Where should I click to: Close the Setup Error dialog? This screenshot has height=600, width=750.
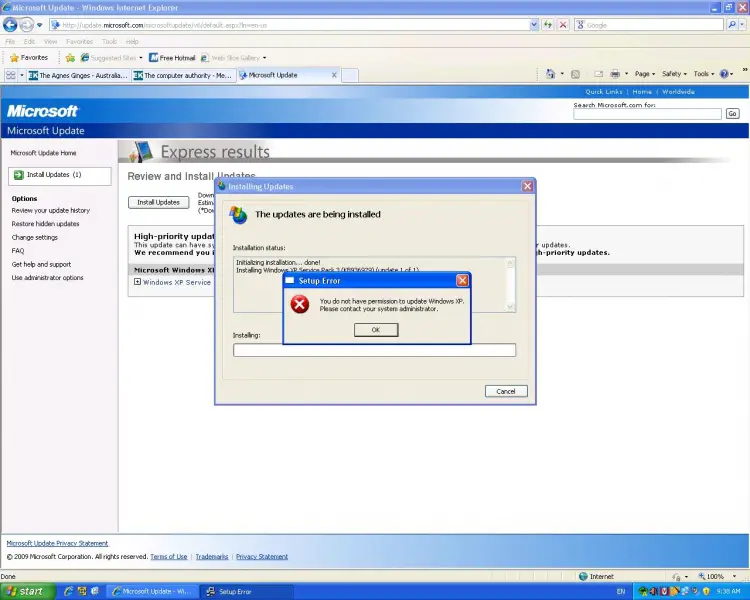(x=462, y=280)
